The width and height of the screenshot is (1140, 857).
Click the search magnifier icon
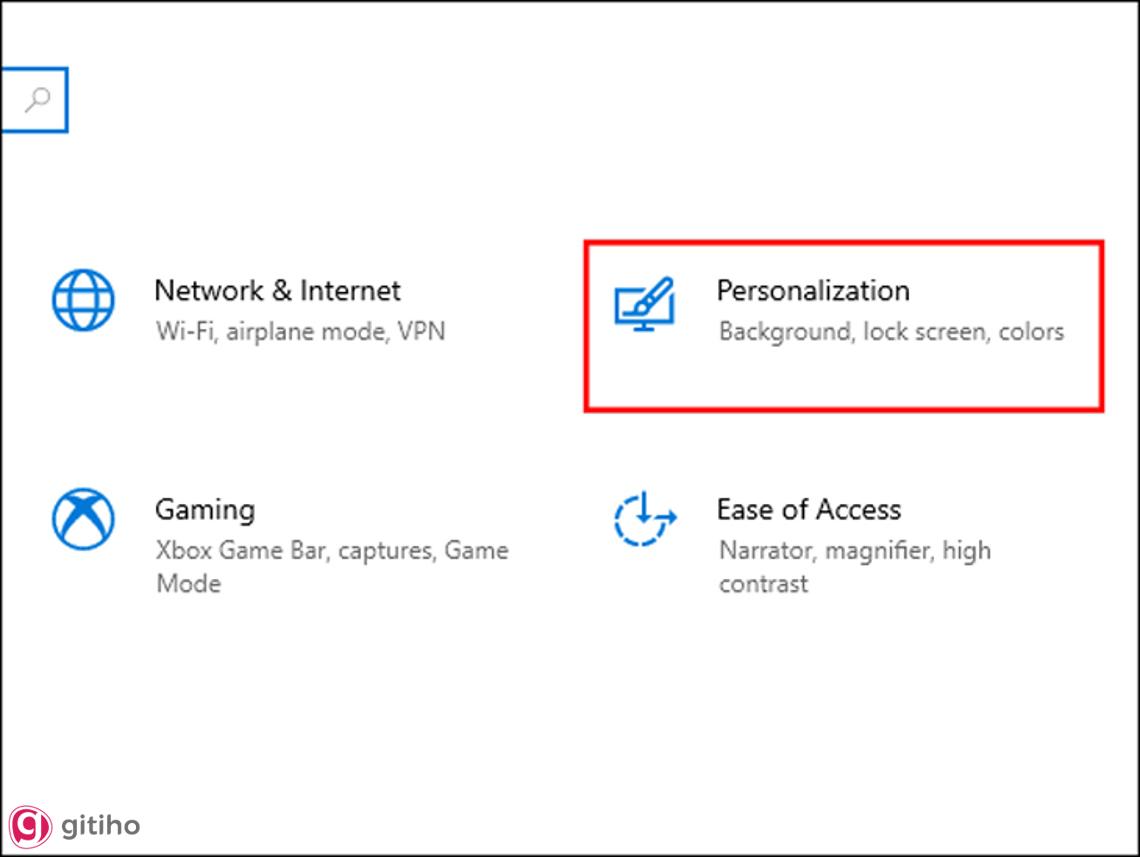(38, 99)
